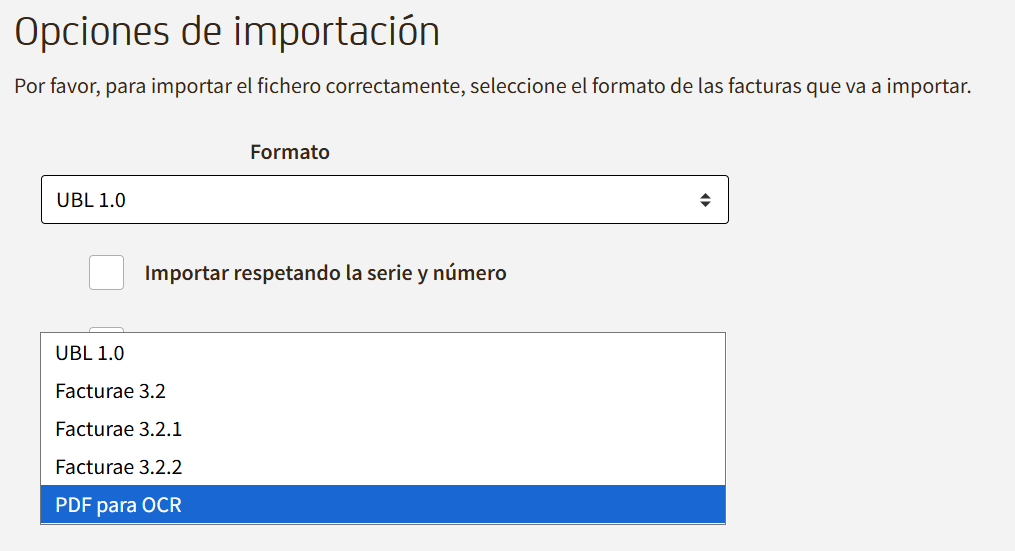The height and width of the screenshot is (551, 1015).
Task: Choose the highlighted "PDF para OCR" option
Action: click(118, 505)
